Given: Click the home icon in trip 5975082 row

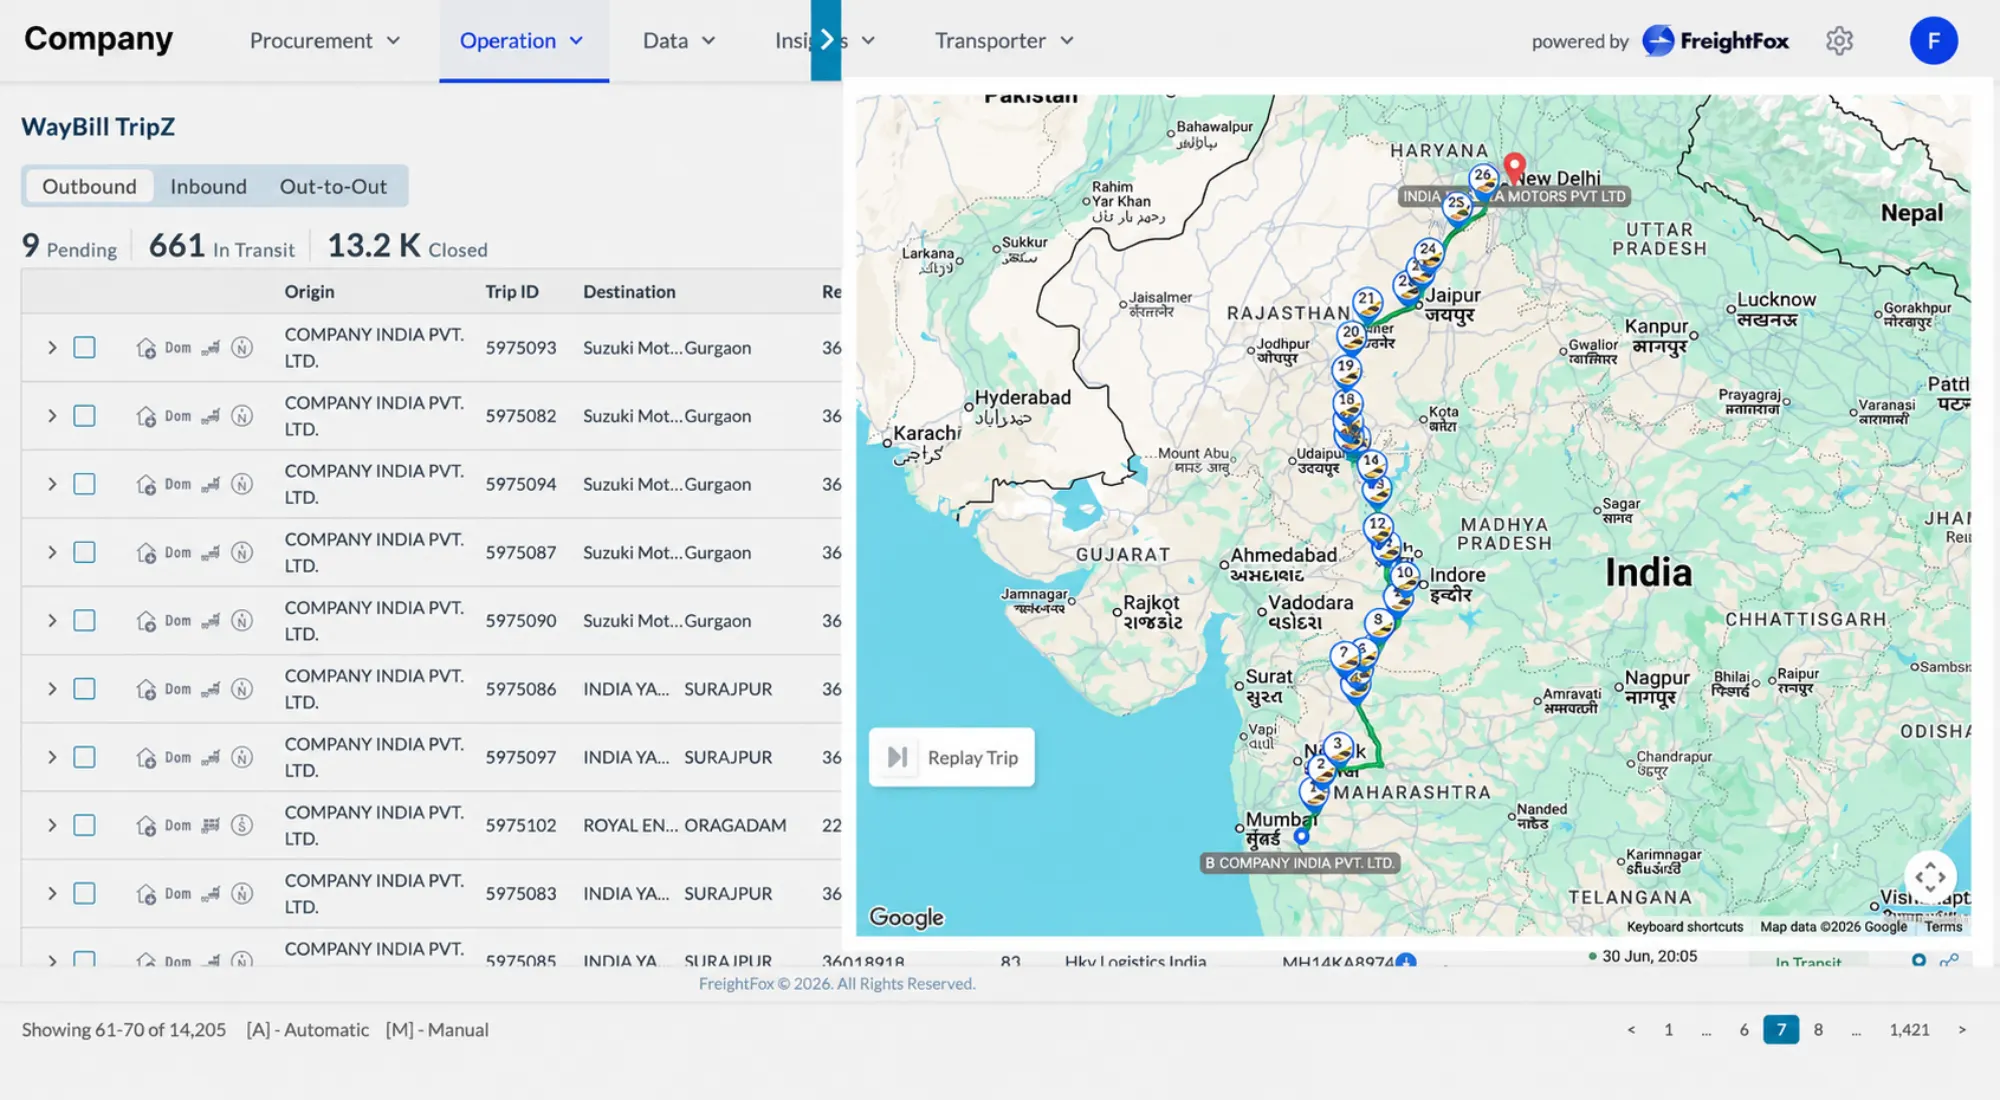Looking at the screenshot, I should coord(146,416).
